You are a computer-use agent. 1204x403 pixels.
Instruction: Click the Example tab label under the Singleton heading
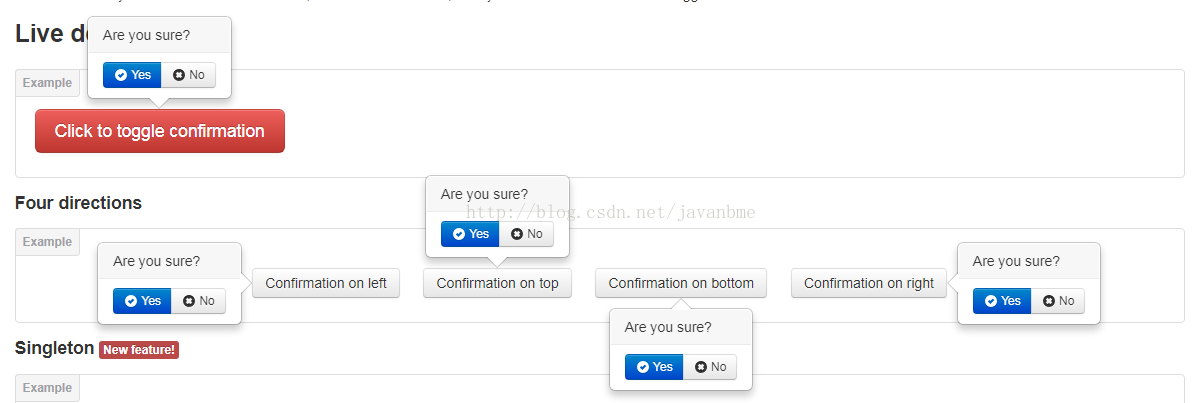[x=48, y=388]
